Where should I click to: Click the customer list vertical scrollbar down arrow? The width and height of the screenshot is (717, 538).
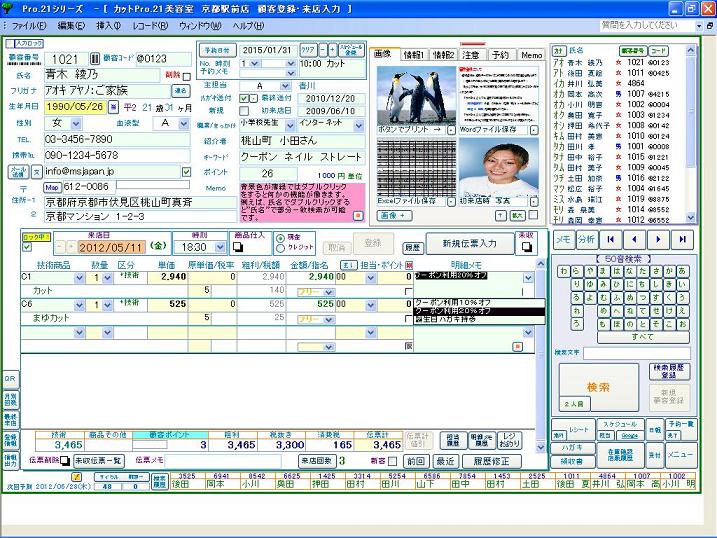(690, 218)
